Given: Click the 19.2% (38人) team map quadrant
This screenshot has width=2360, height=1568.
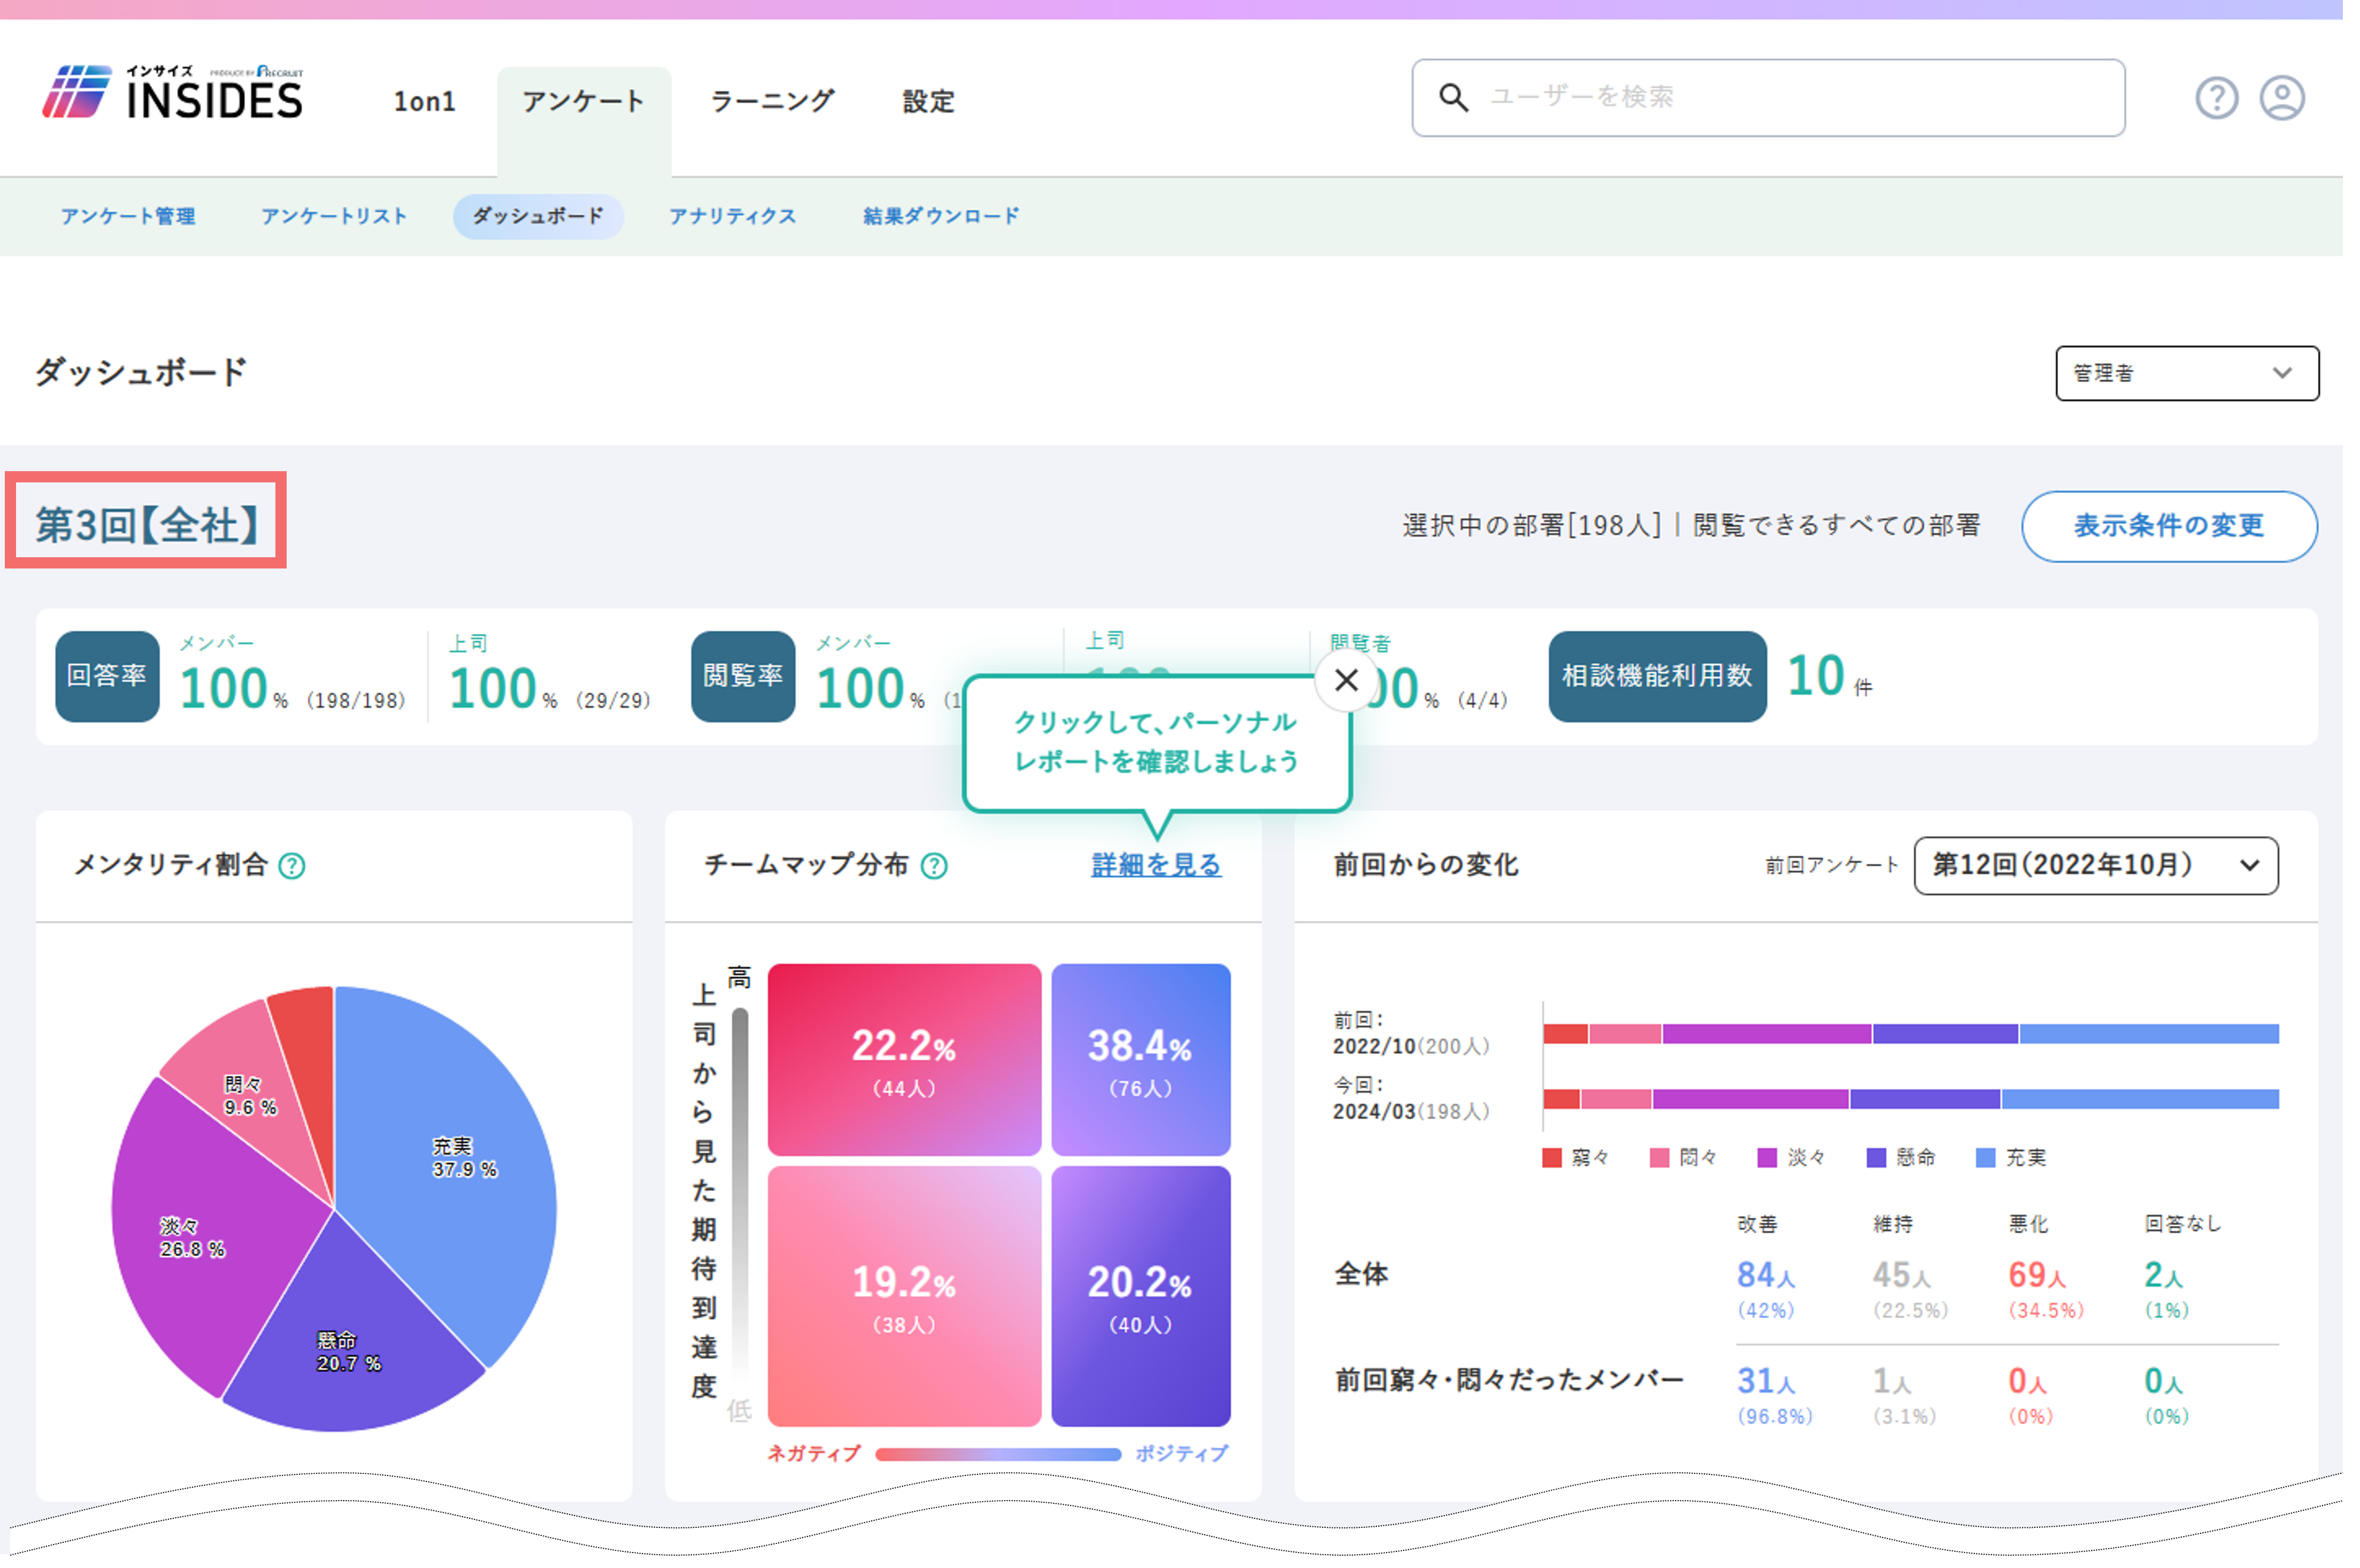Looking at the screenshot, I should pos(904,1296).
